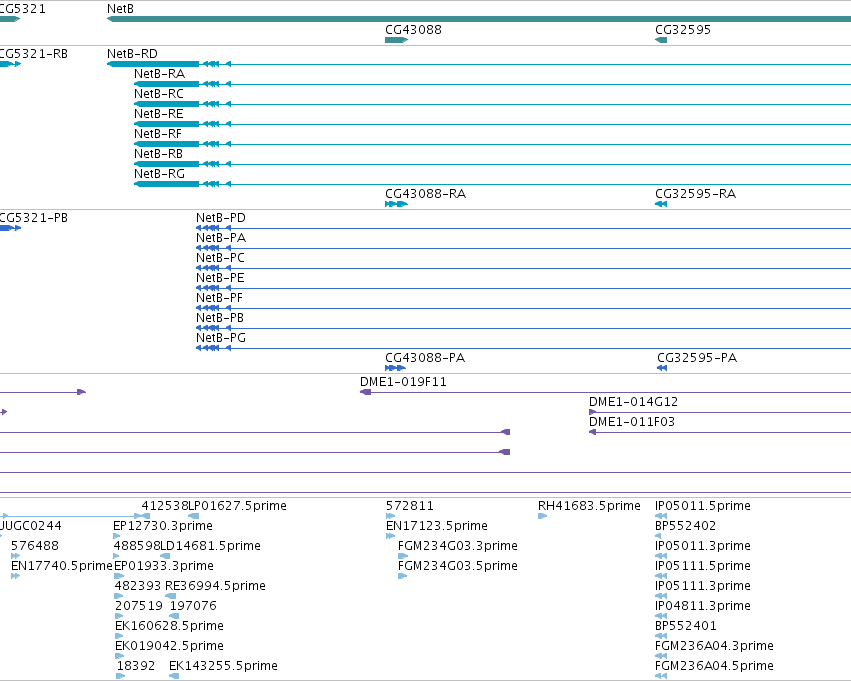Click the 576488 feature glyph

[x=15, y=556]
